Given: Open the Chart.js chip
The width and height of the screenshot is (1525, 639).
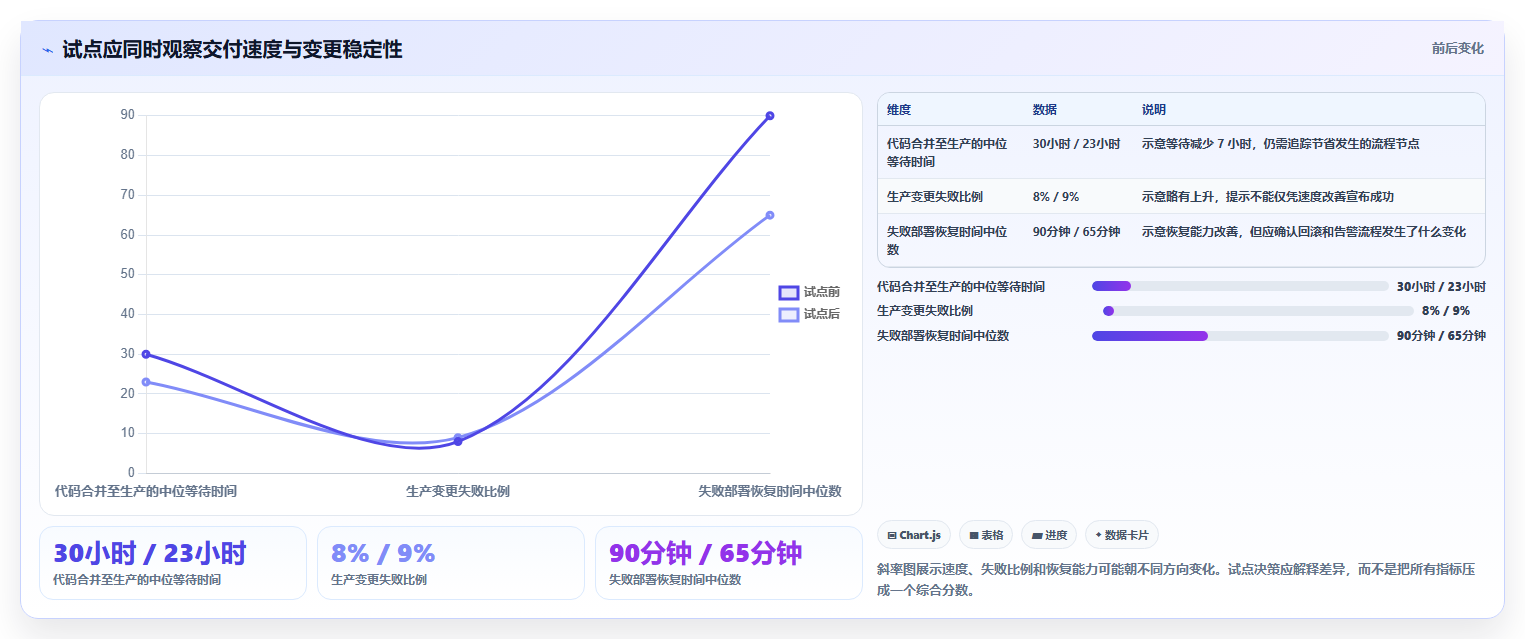Looking at the screenshot, I should pos(914,535).
